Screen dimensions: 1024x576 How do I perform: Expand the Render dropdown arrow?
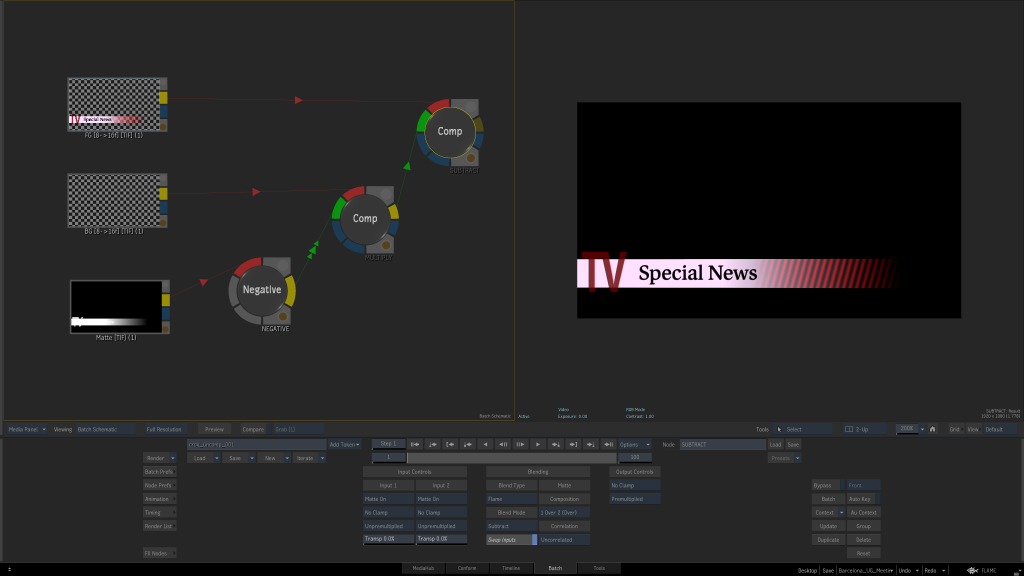click(172, 458)
